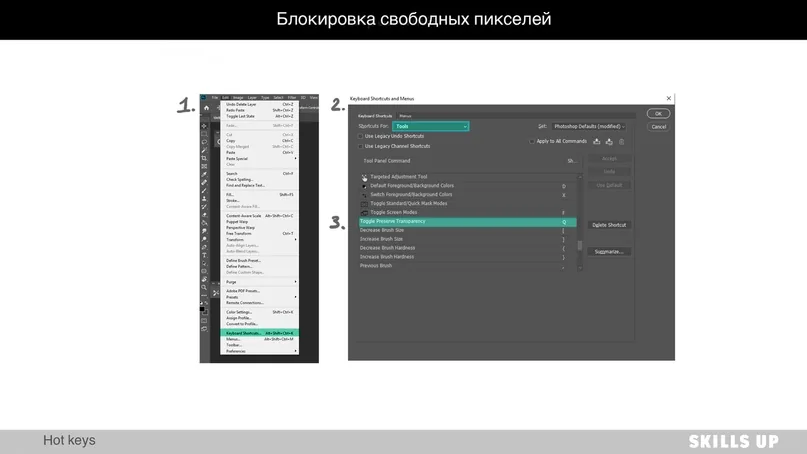Screen dimensions: 807x454
Task: Select the Eraser tool
Action: (204, 215)
